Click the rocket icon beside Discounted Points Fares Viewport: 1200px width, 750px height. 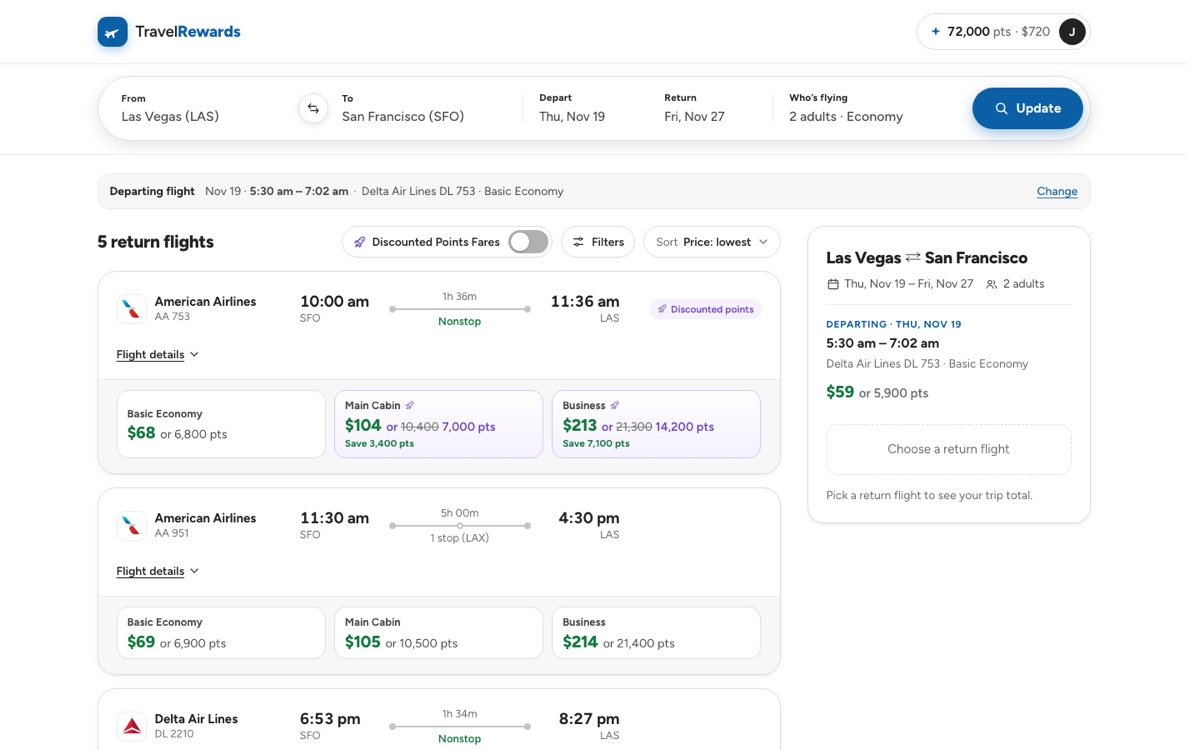pos(360,242)
